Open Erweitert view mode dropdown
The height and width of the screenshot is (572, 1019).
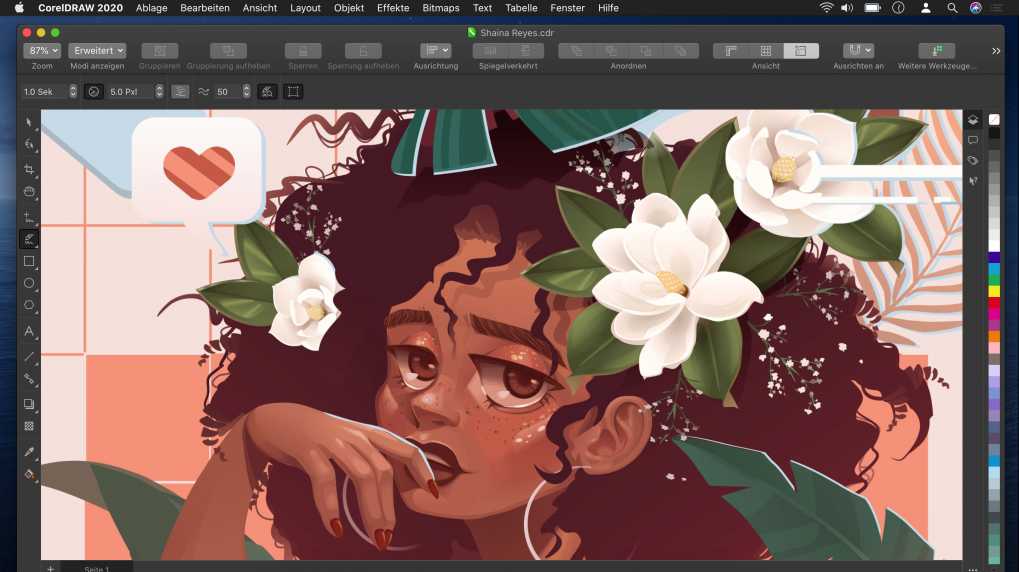tap(97, 51)
